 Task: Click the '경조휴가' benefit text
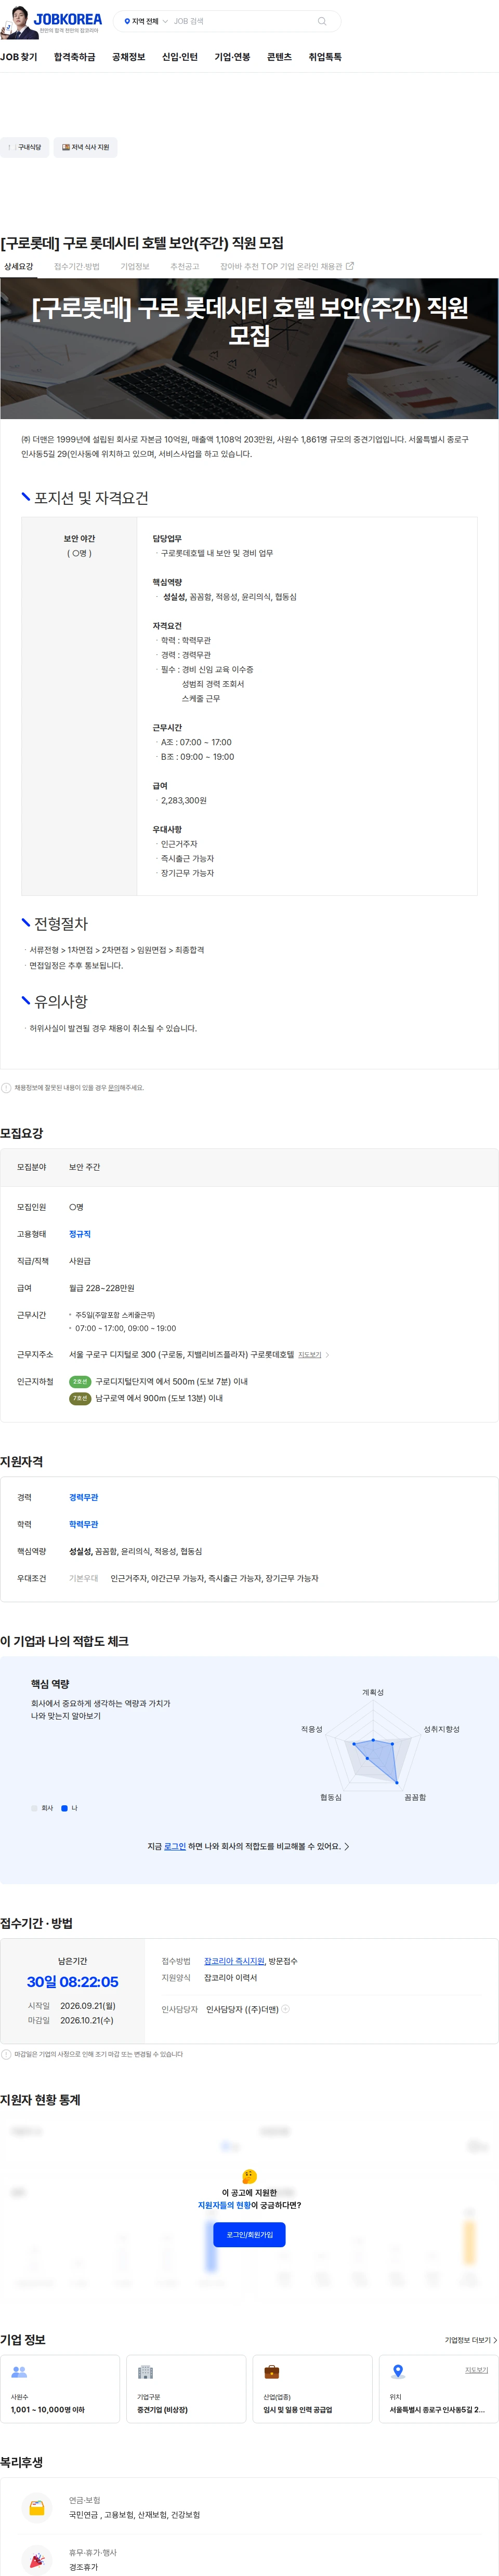pyautogui.click(x=83, y=2567)
